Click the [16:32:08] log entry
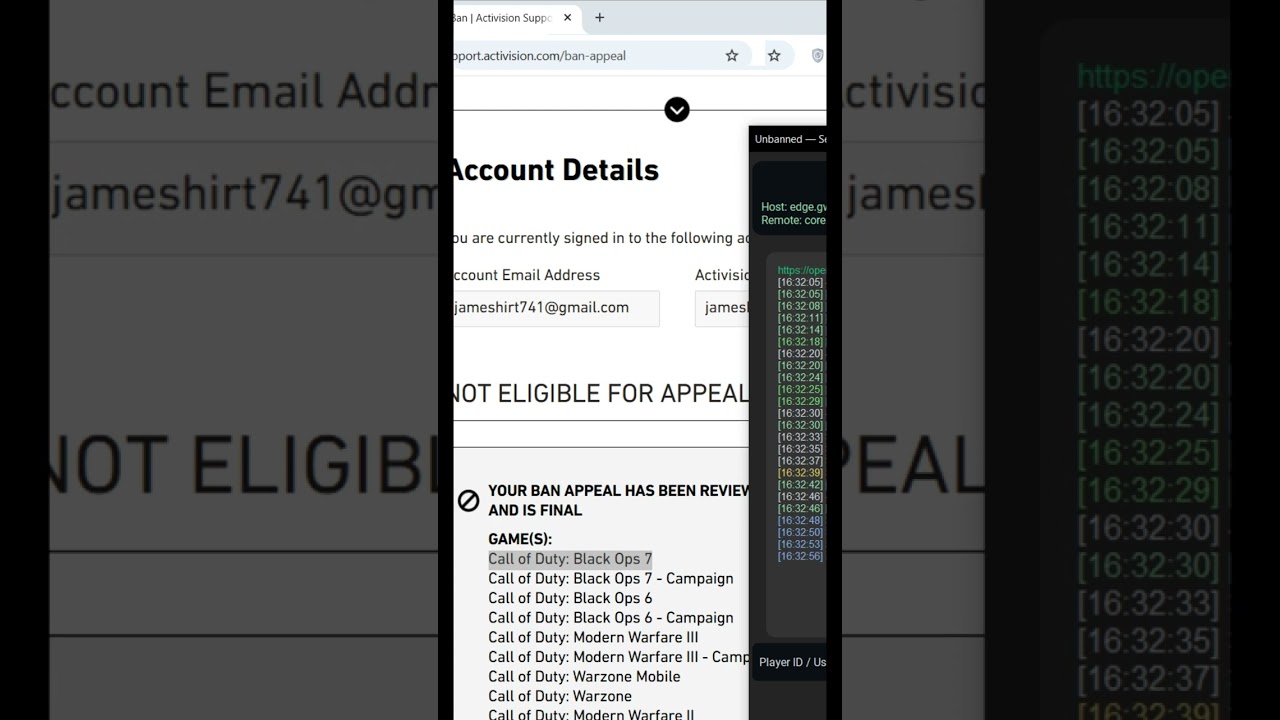 point(800,306)
